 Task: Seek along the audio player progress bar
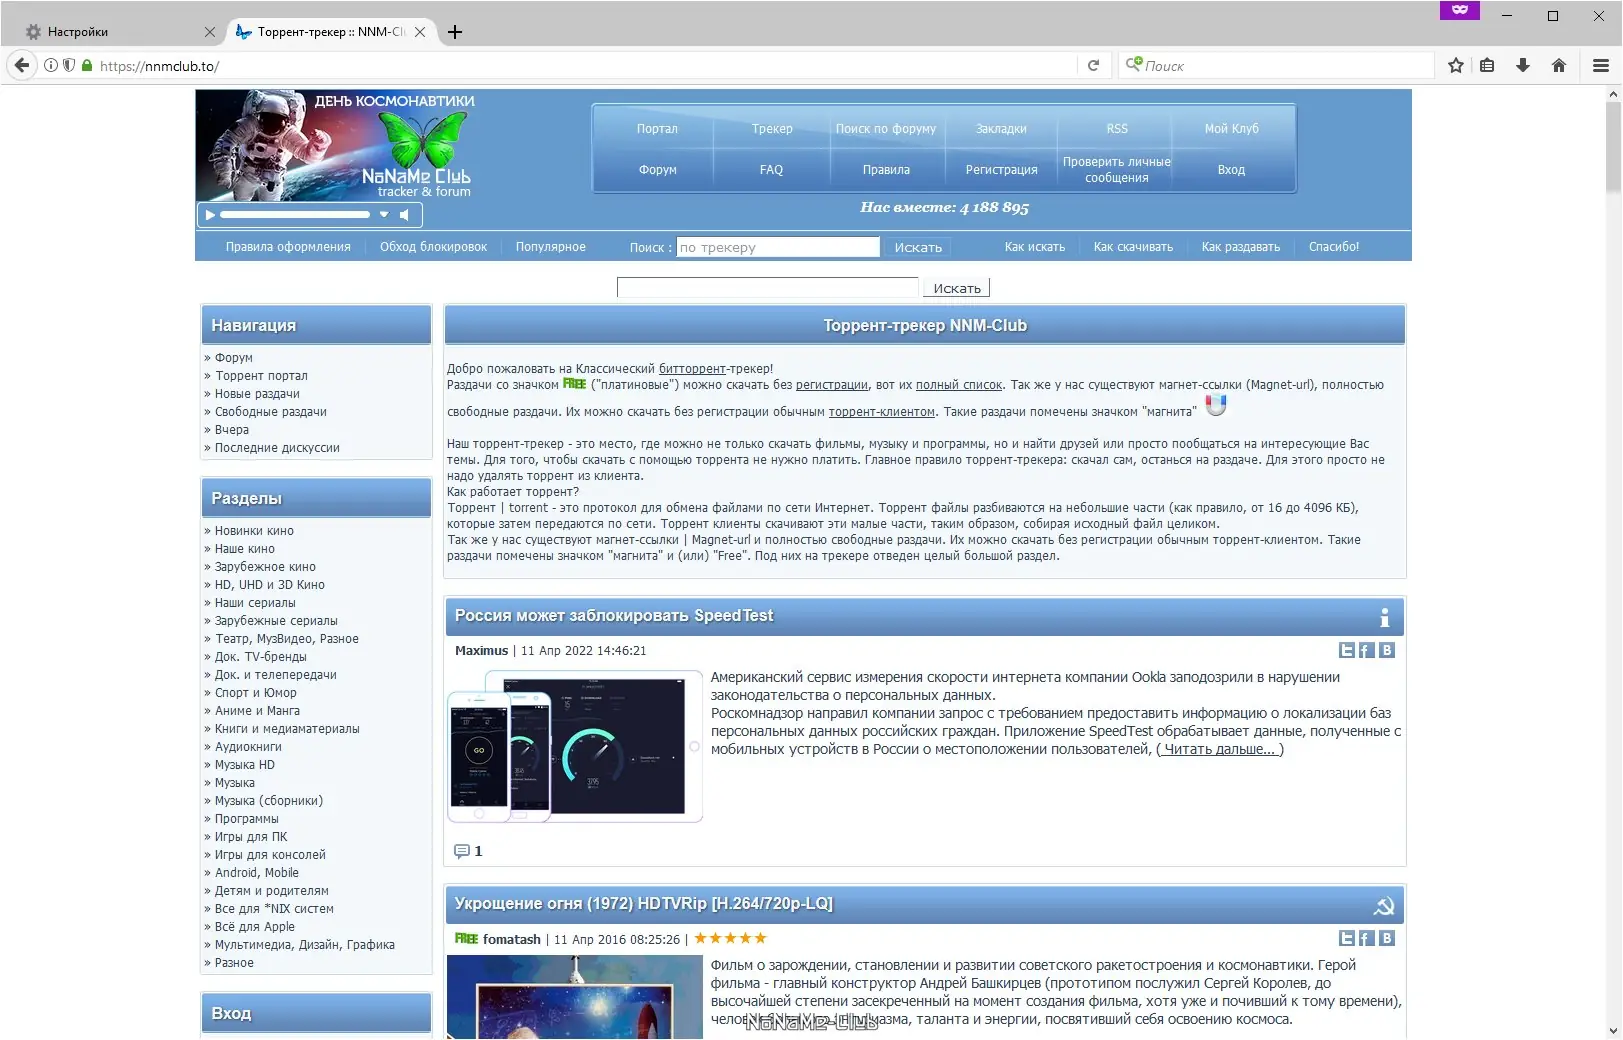click(x=295, y=215)
